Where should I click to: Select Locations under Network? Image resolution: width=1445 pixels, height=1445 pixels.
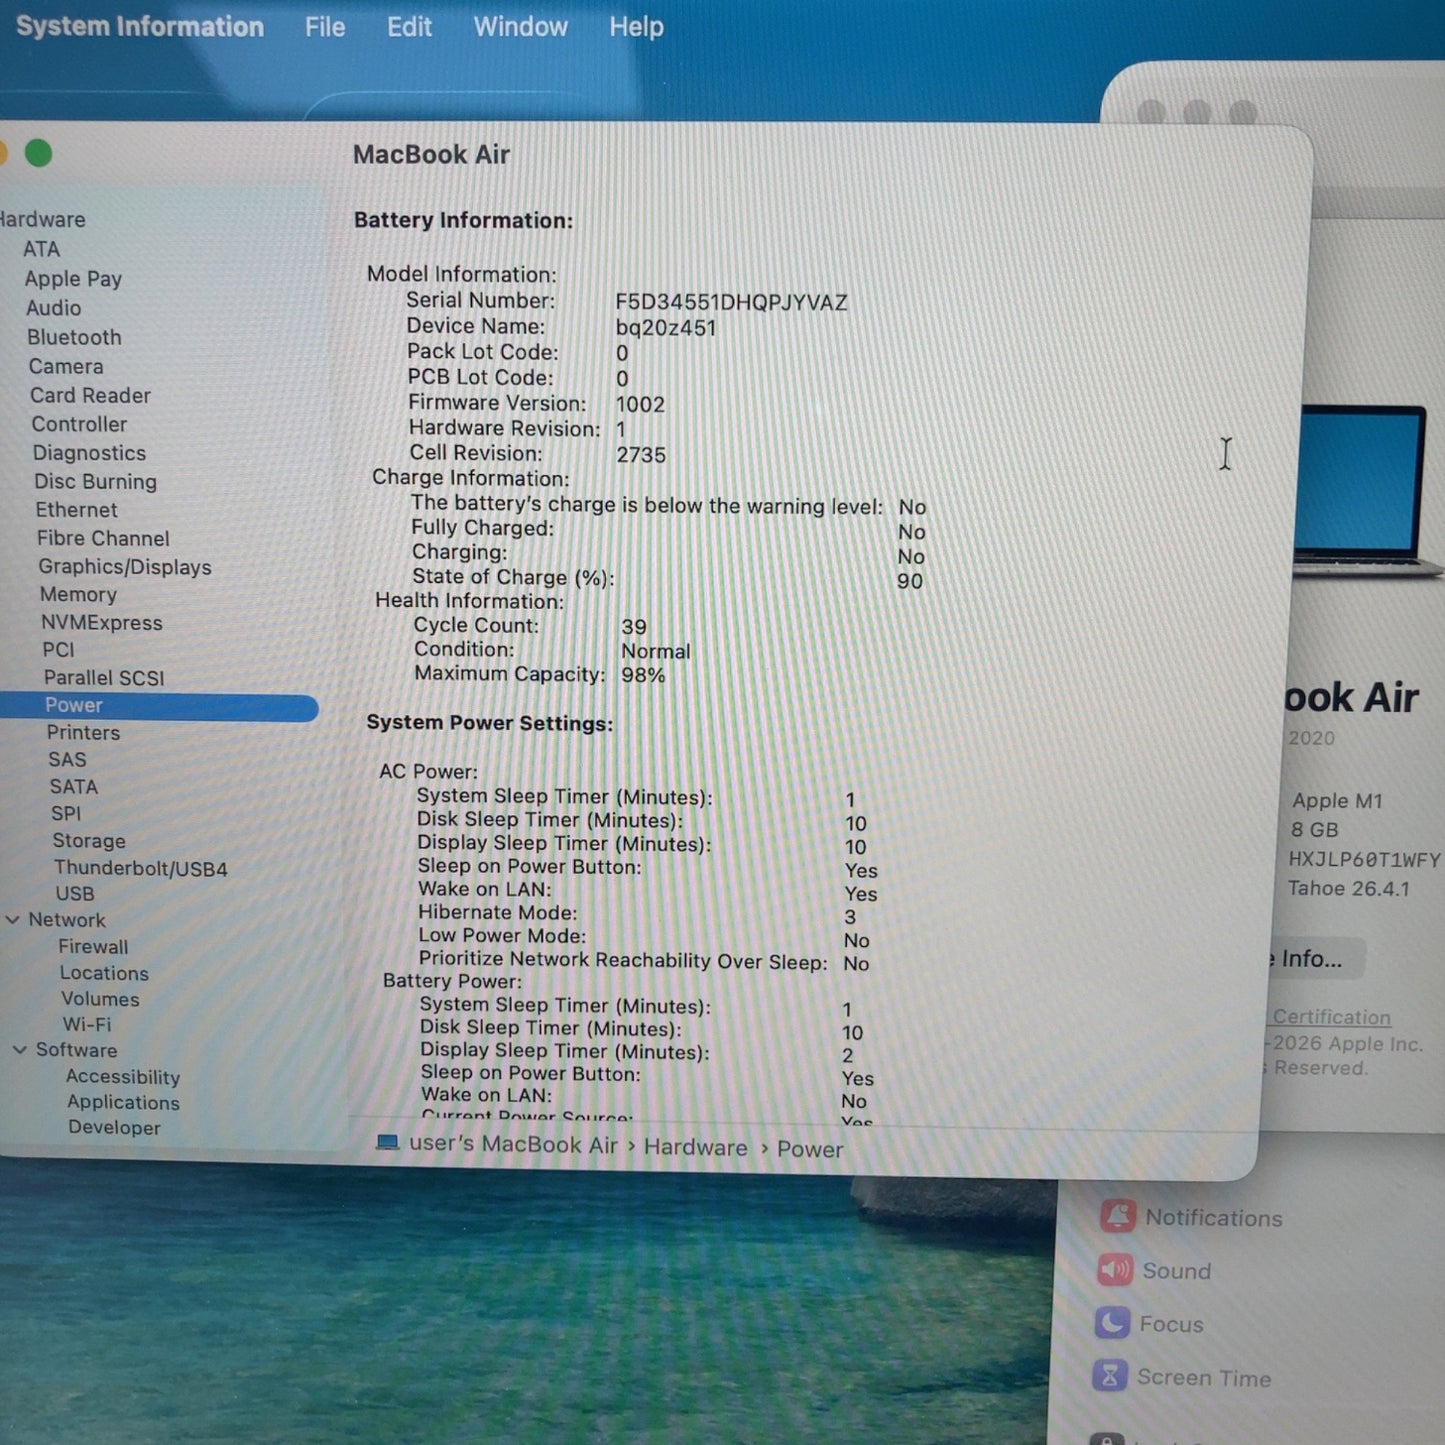(x=104, y=973)
